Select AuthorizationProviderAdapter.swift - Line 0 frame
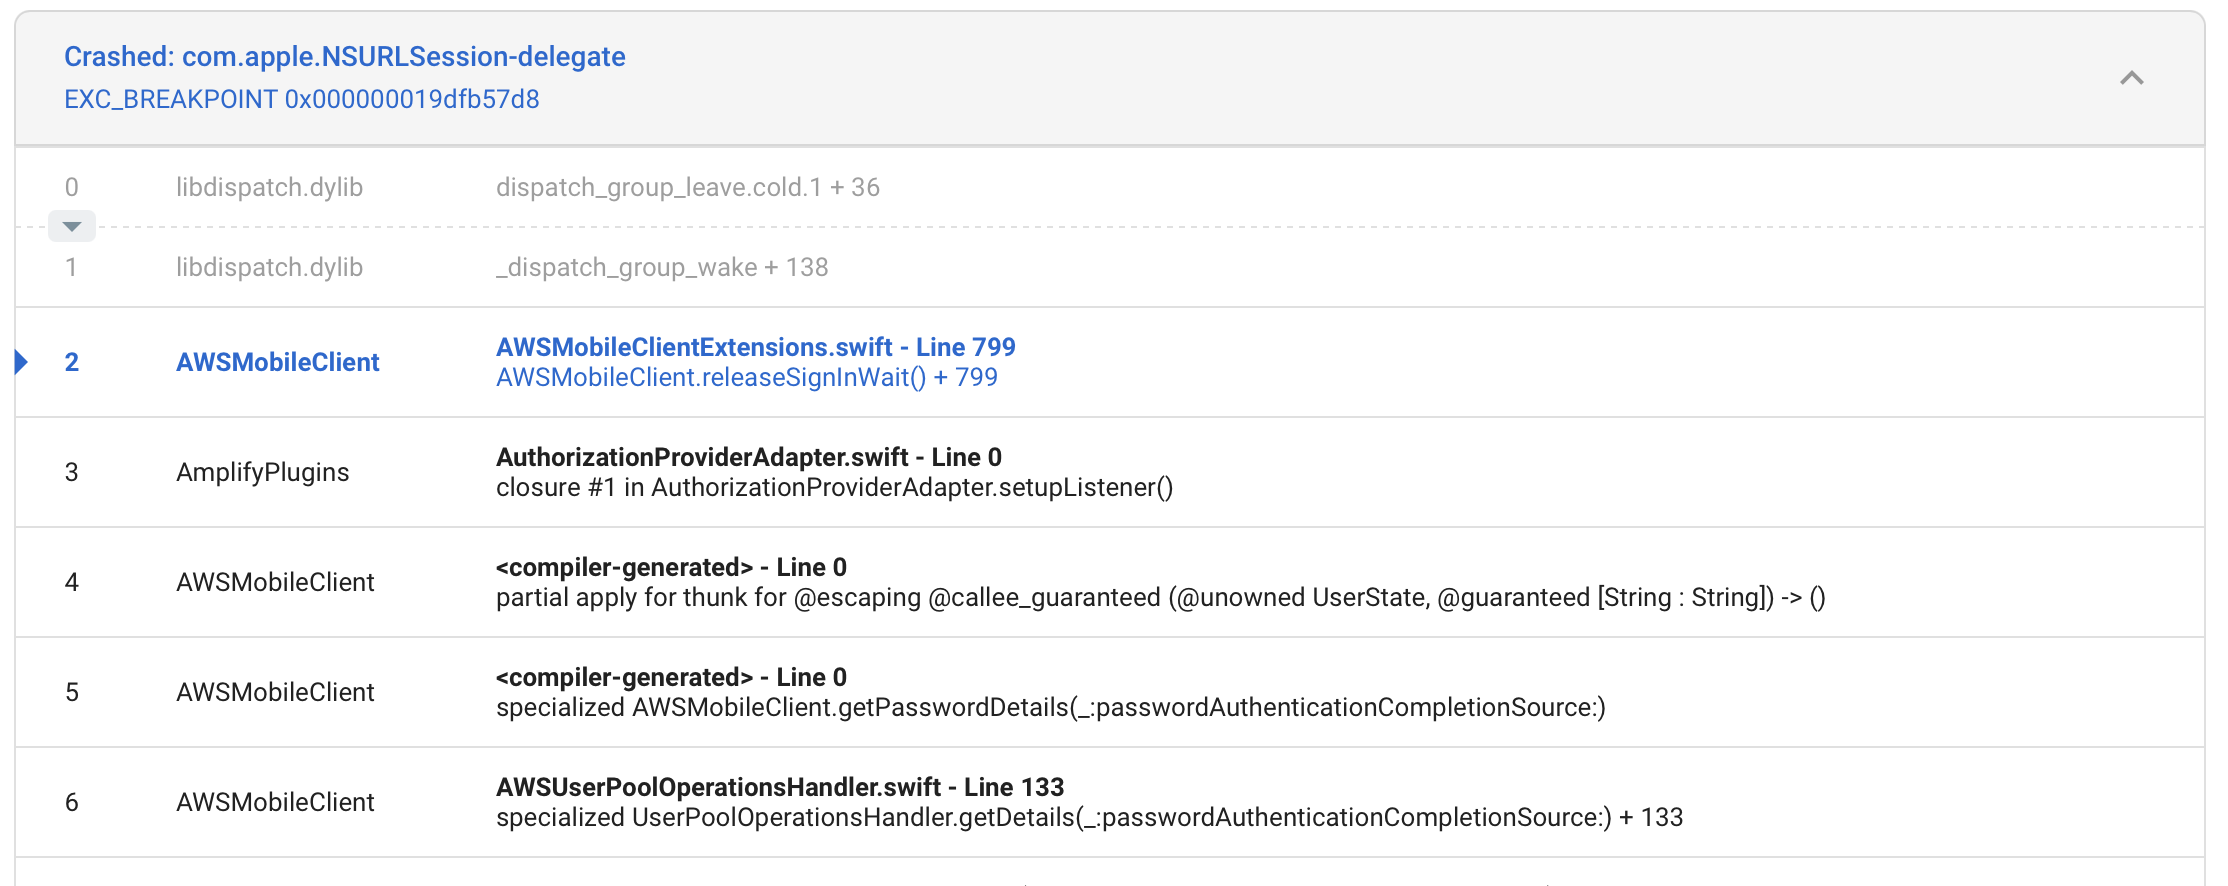 (x=1110, y=472)
